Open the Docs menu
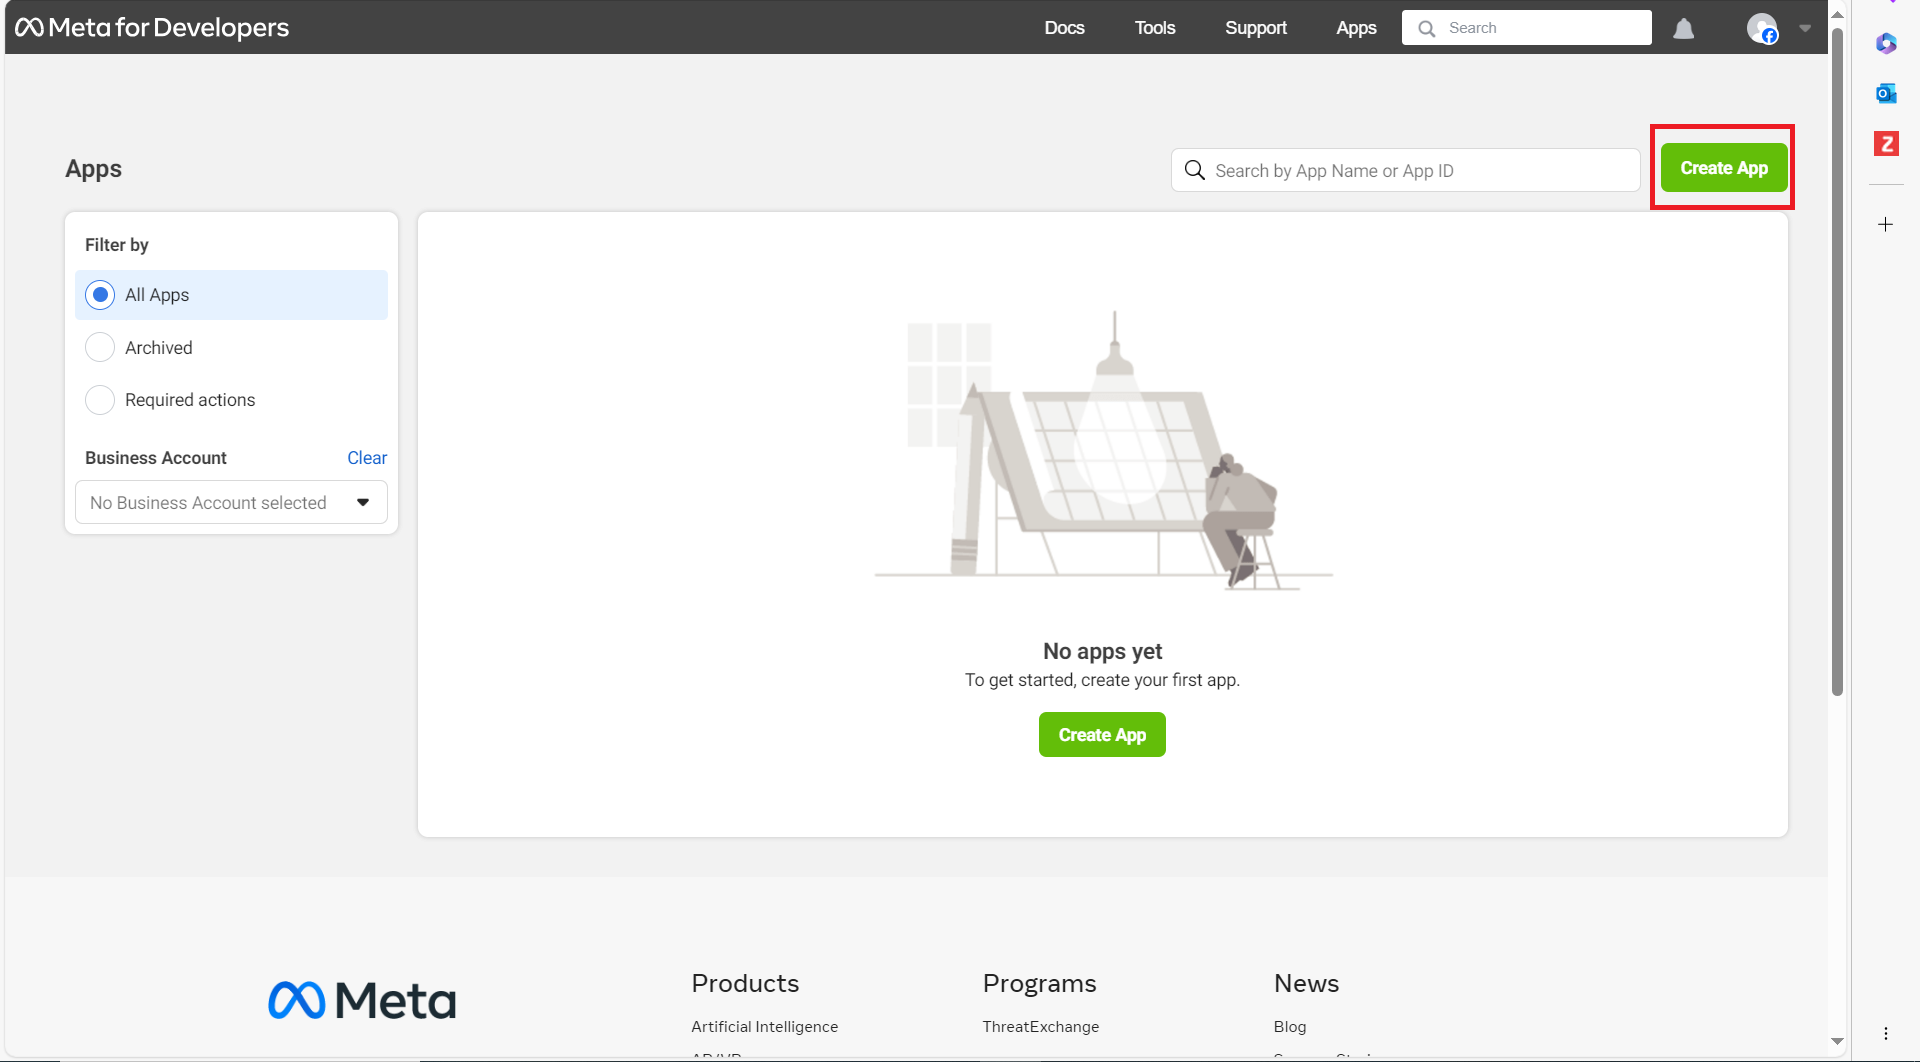This screenshot has width=1920, height=1062. 1064,28
